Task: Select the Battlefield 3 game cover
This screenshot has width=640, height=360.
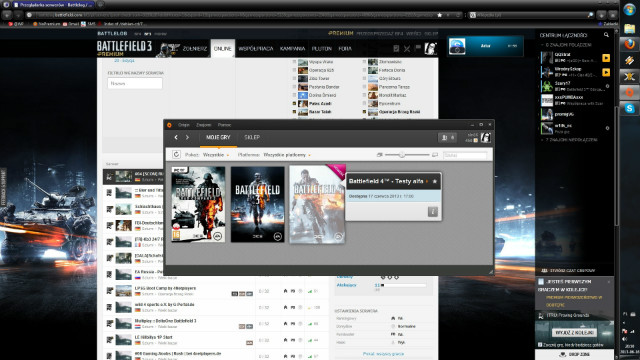Action: pyautogui.click(x=258, y=204)
